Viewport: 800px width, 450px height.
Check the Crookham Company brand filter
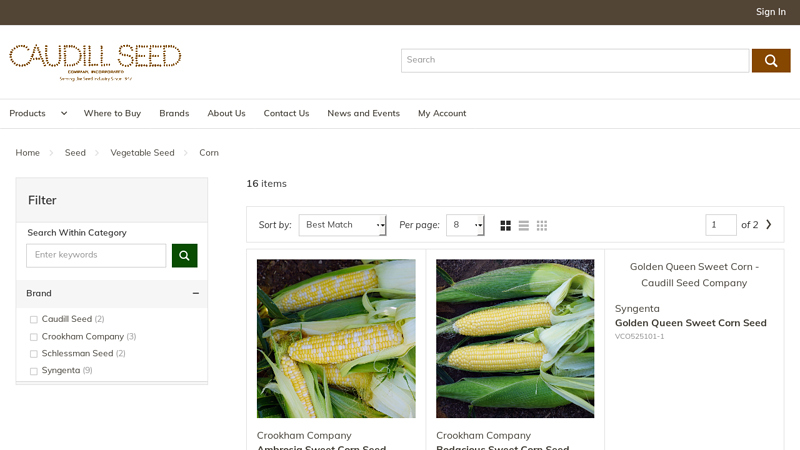[34, 337]
